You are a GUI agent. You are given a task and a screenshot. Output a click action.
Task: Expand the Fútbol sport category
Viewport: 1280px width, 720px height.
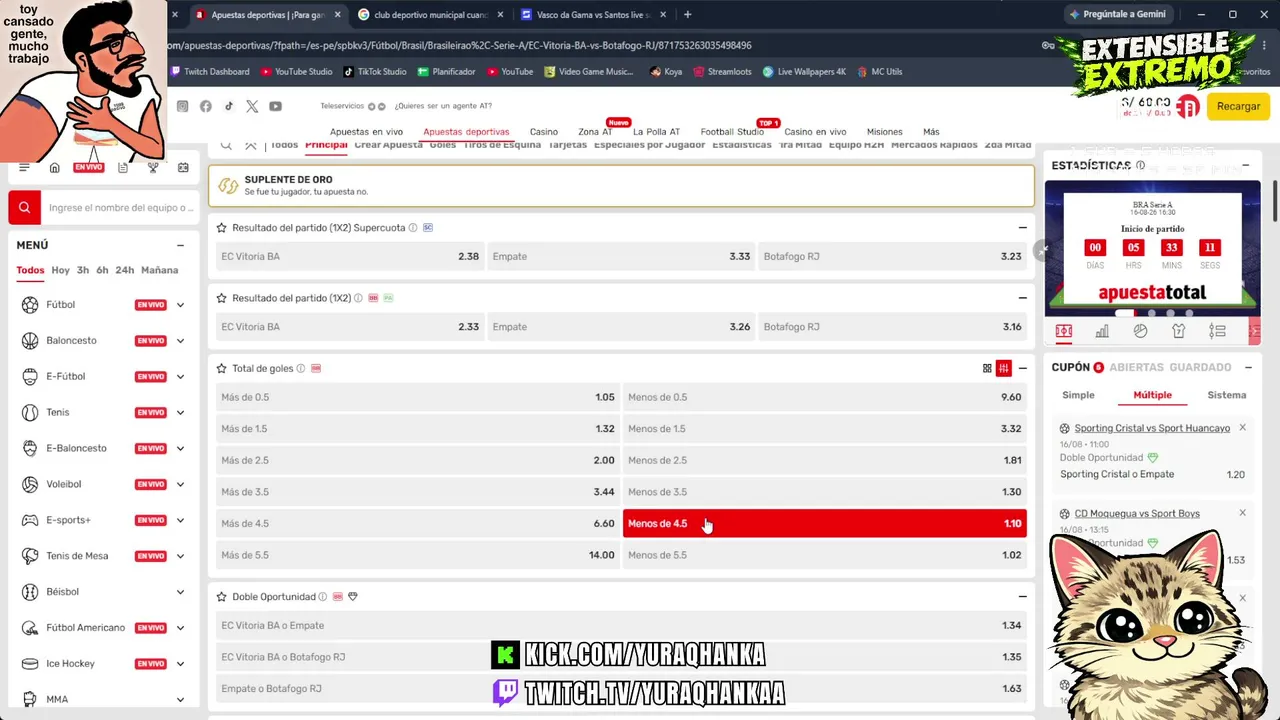pyautogui.click(x=180, y=305)
